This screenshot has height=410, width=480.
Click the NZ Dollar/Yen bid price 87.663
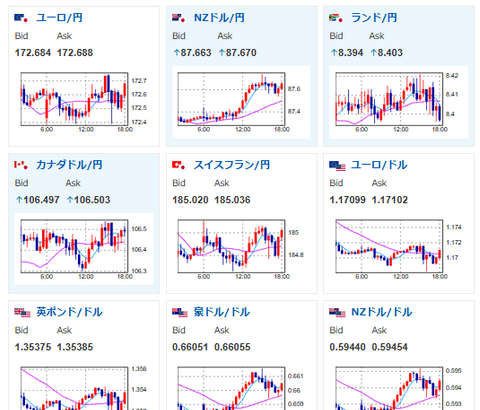point(192,53)
